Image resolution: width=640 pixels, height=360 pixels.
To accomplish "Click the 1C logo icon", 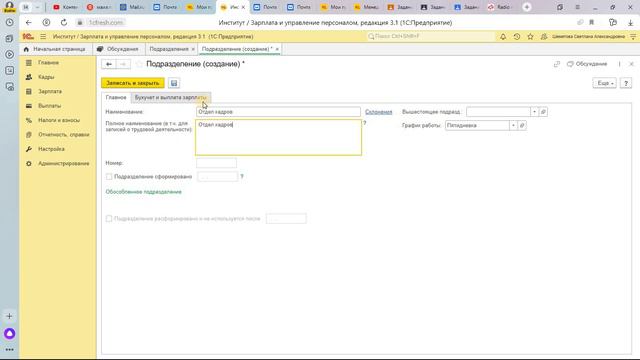I will point(28,37).
